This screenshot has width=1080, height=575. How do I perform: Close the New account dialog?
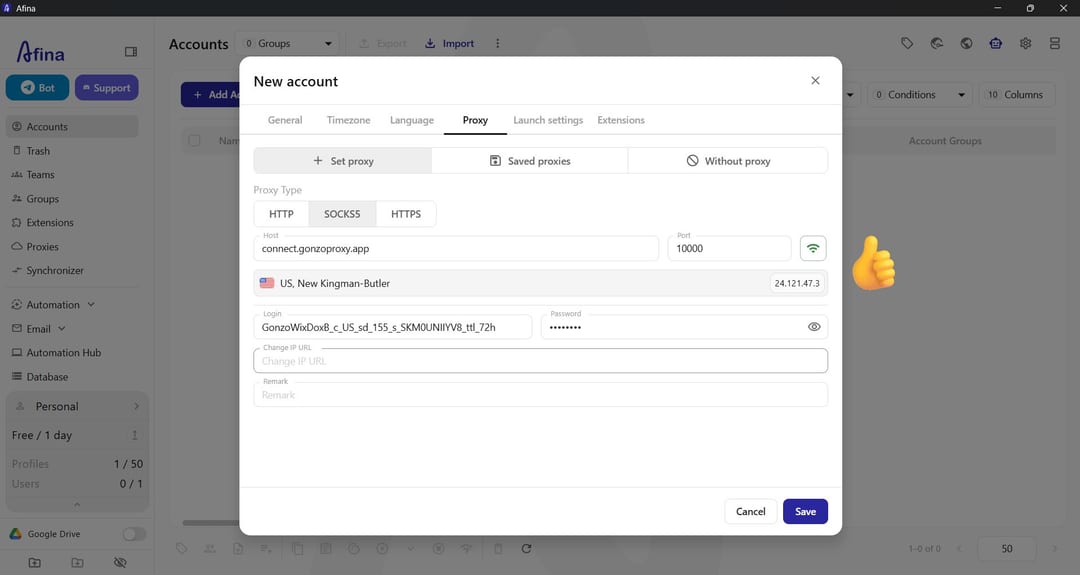816,81
